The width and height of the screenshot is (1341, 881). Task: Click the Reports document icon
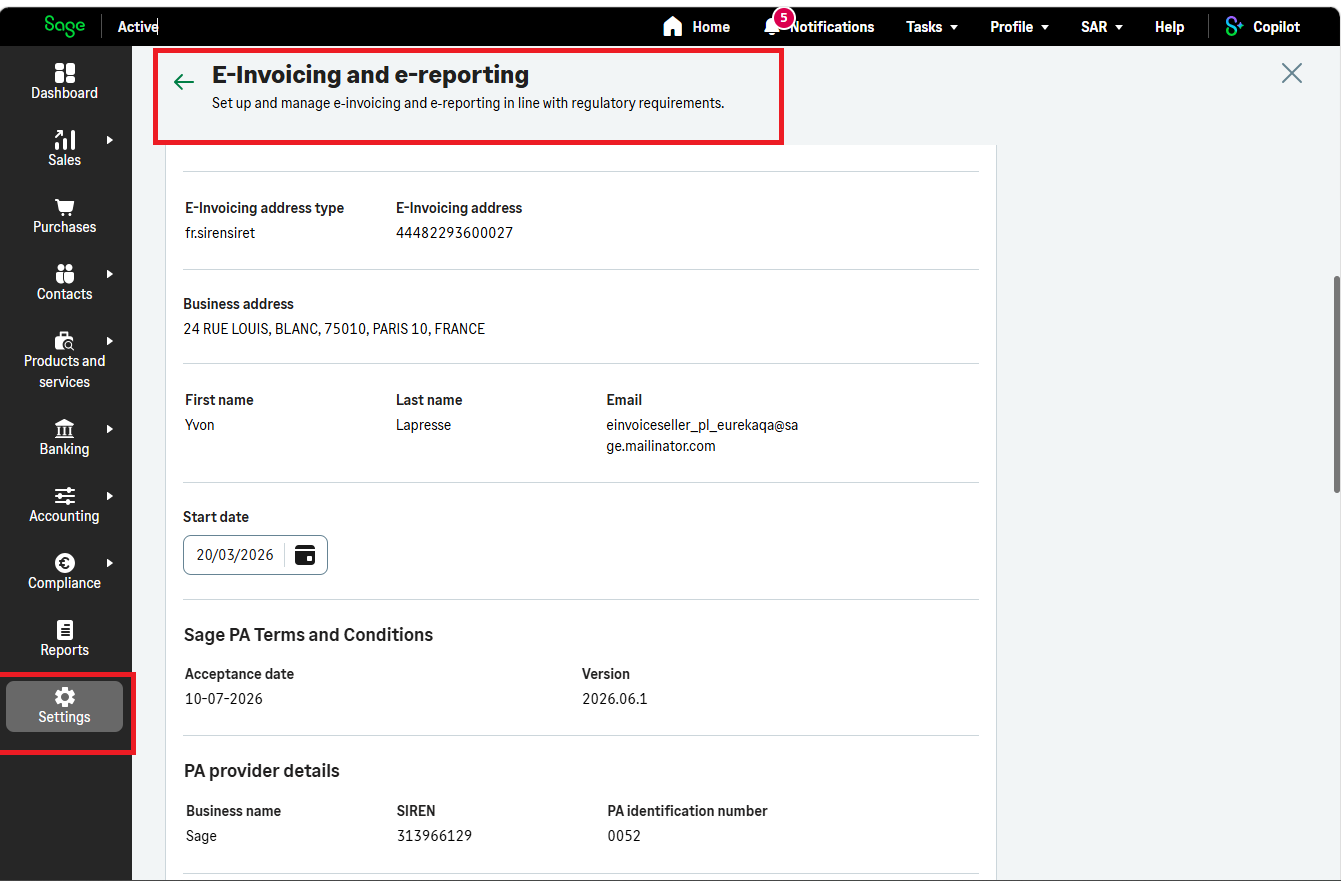click(65, 630)
